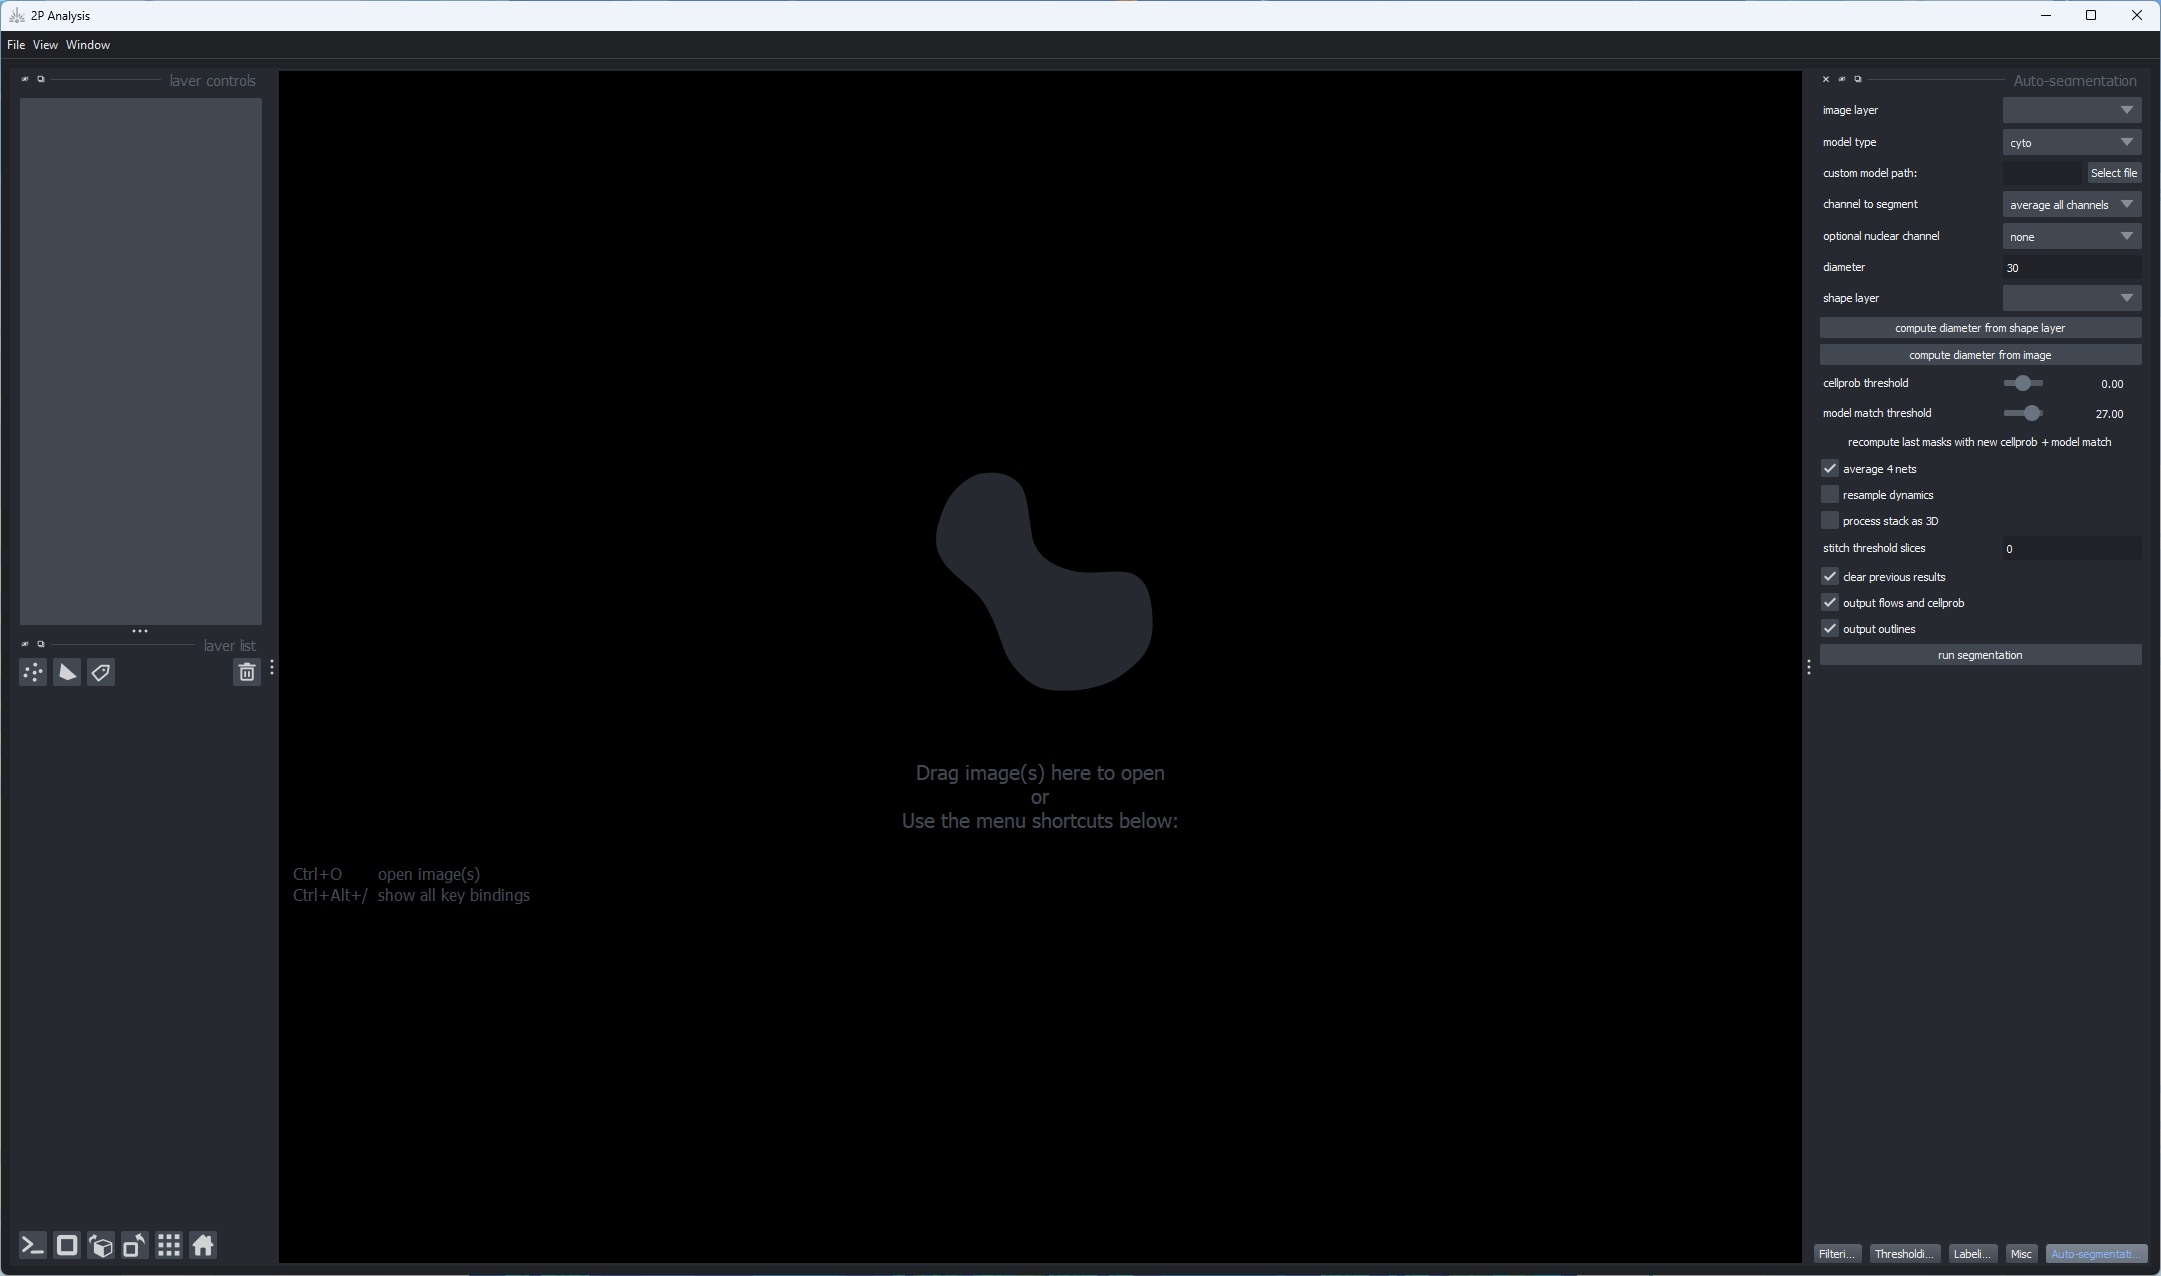Open the optional nuclear channel dropdown
The height and width of the screenshot is (1276, 2161).
tap(2070, 235)
